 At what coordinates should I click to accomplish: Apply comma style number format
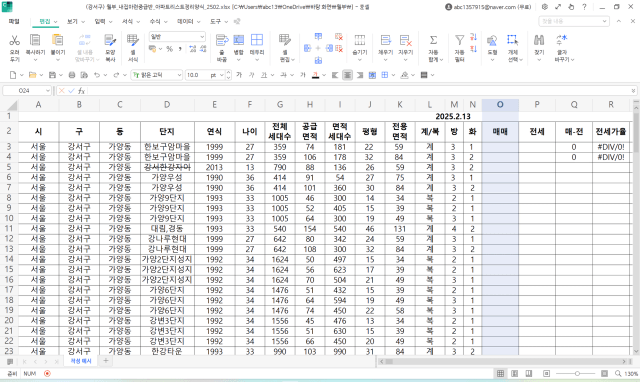point(180,49)
